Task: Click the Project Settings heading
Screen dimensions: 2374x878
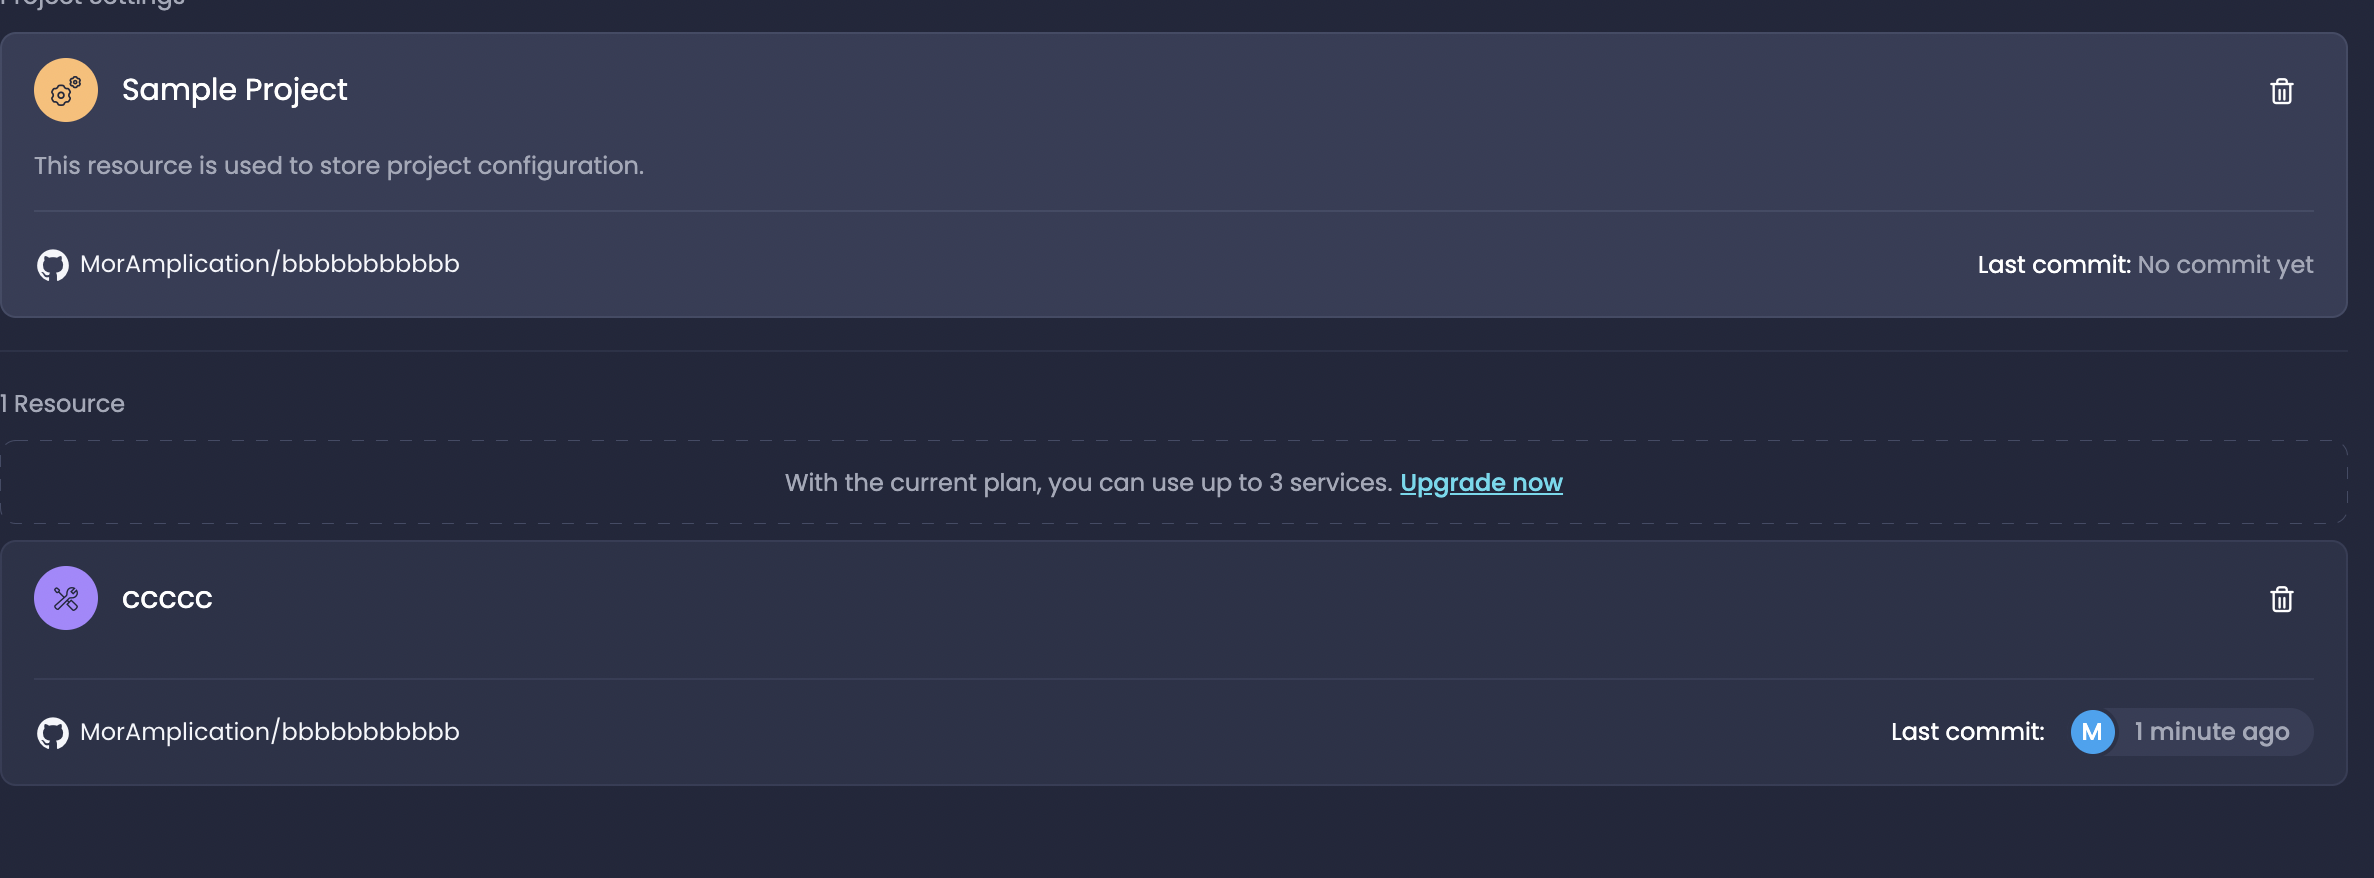Action: (90, 5)
